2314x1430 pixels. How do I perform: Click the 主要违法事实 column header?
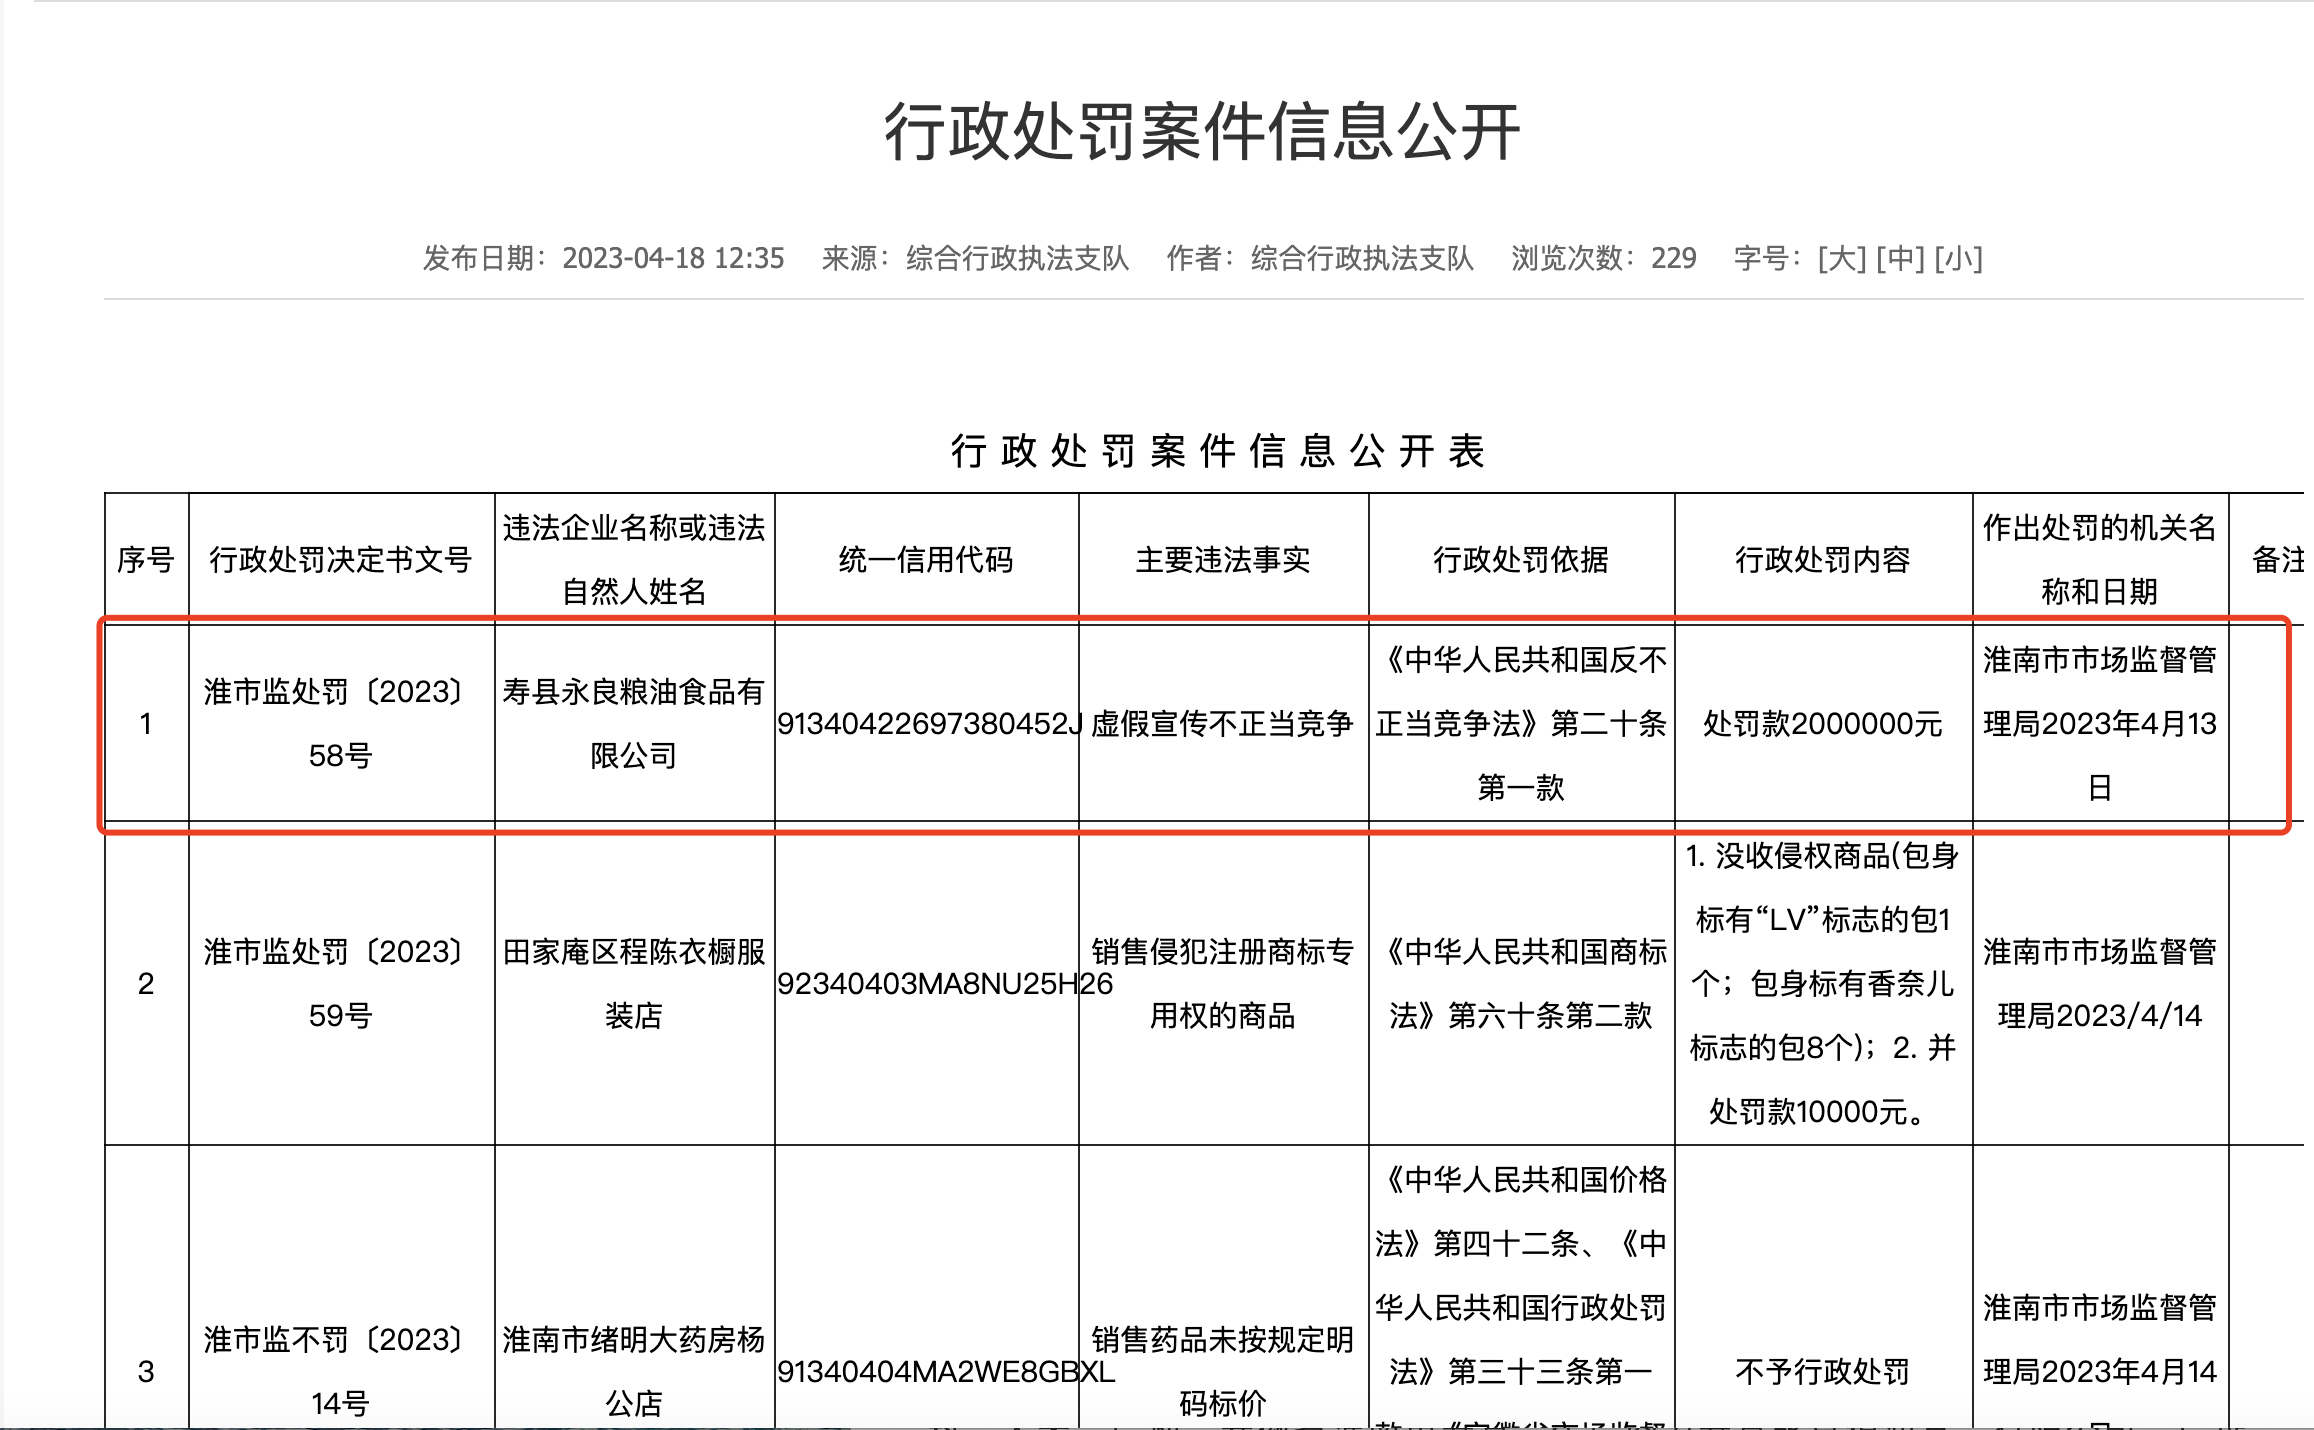(1223, 559)
